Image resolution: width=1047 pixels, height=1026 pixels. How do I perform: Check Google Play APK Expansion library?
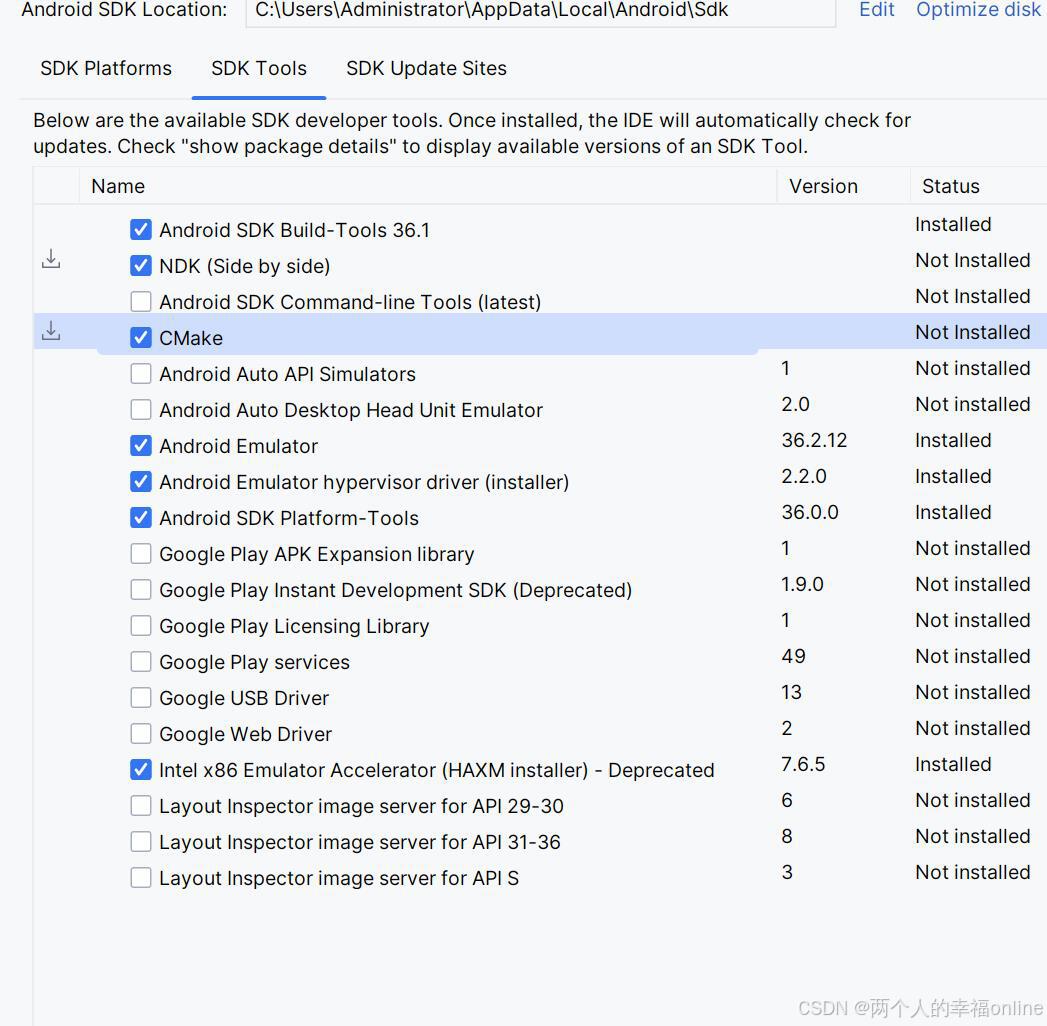(141, 554)
